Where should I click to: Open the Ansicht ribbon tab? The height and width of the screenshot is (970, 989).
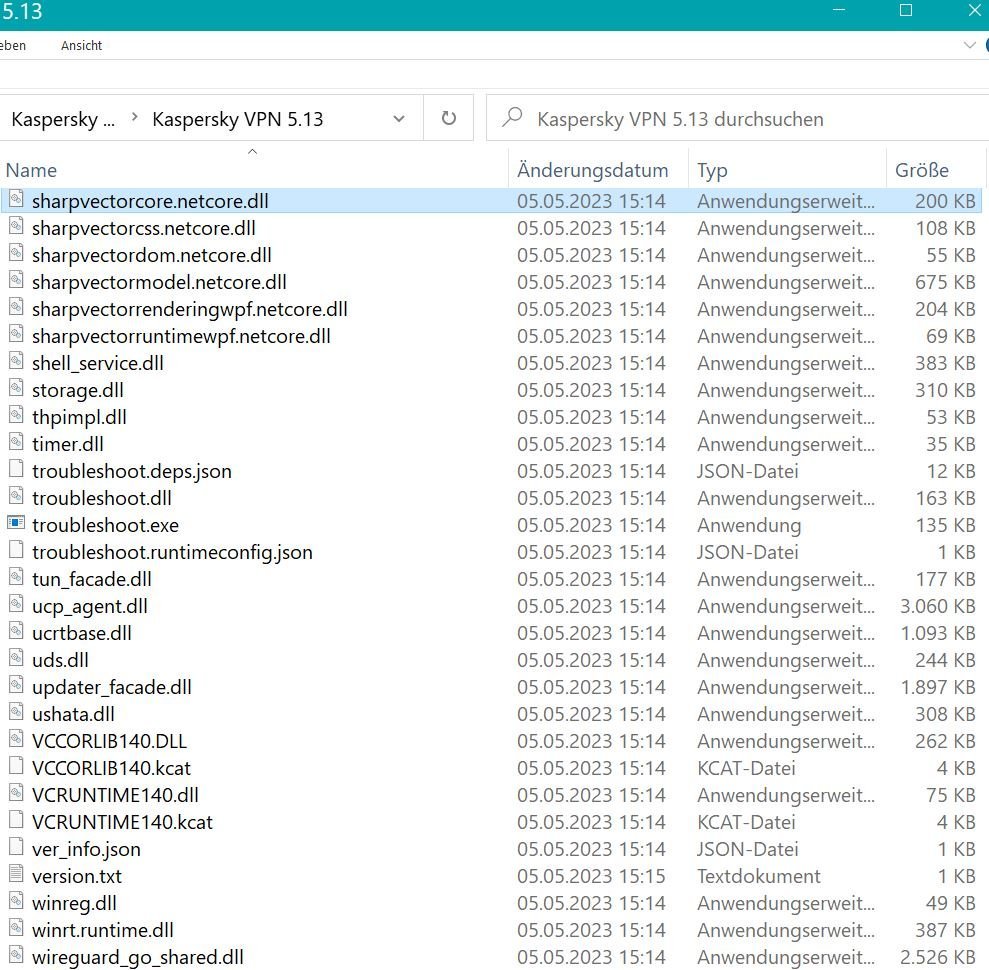[x=81, y=45]
